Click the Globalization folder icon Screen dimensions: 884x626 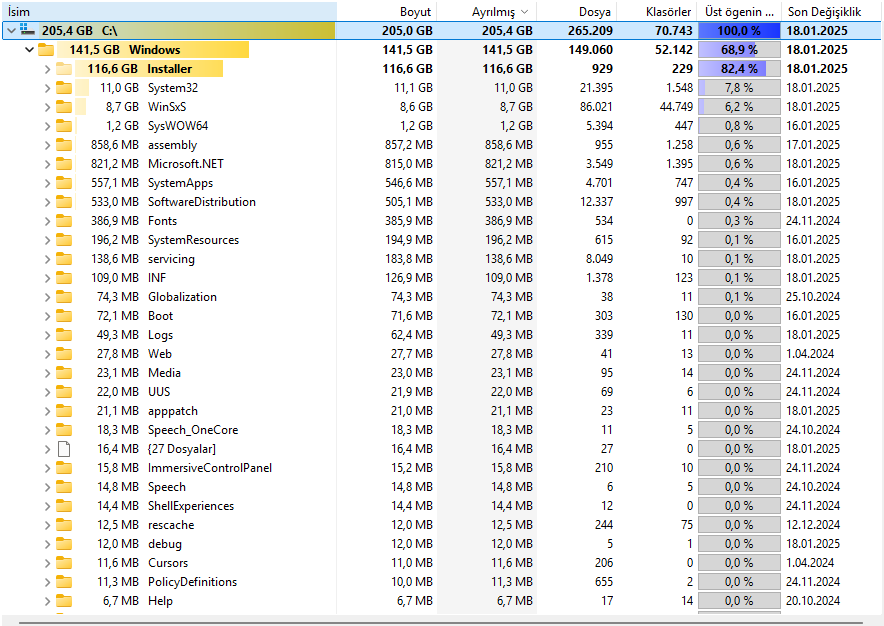click(x=64, y=297)
